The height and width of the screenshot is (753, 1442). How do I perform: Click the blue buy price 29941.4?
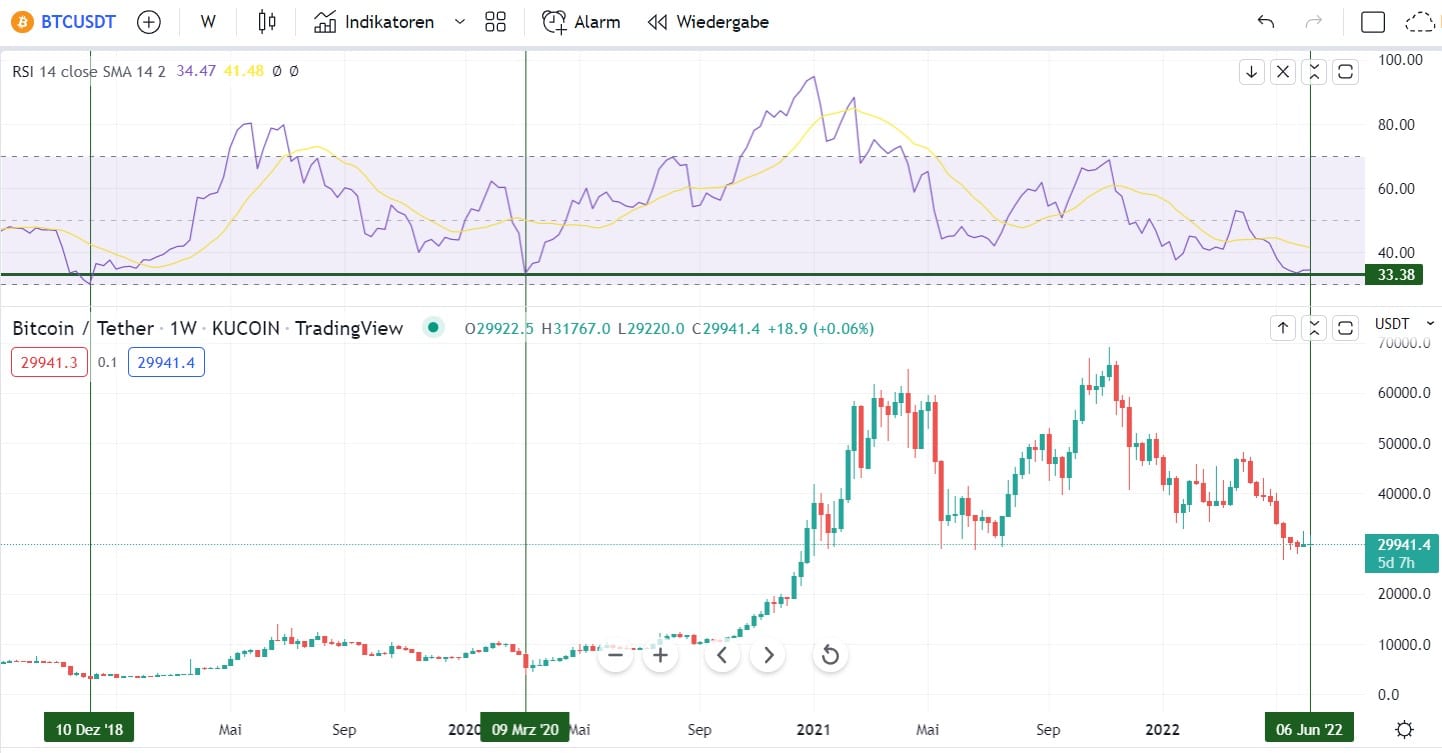[166, 362]
